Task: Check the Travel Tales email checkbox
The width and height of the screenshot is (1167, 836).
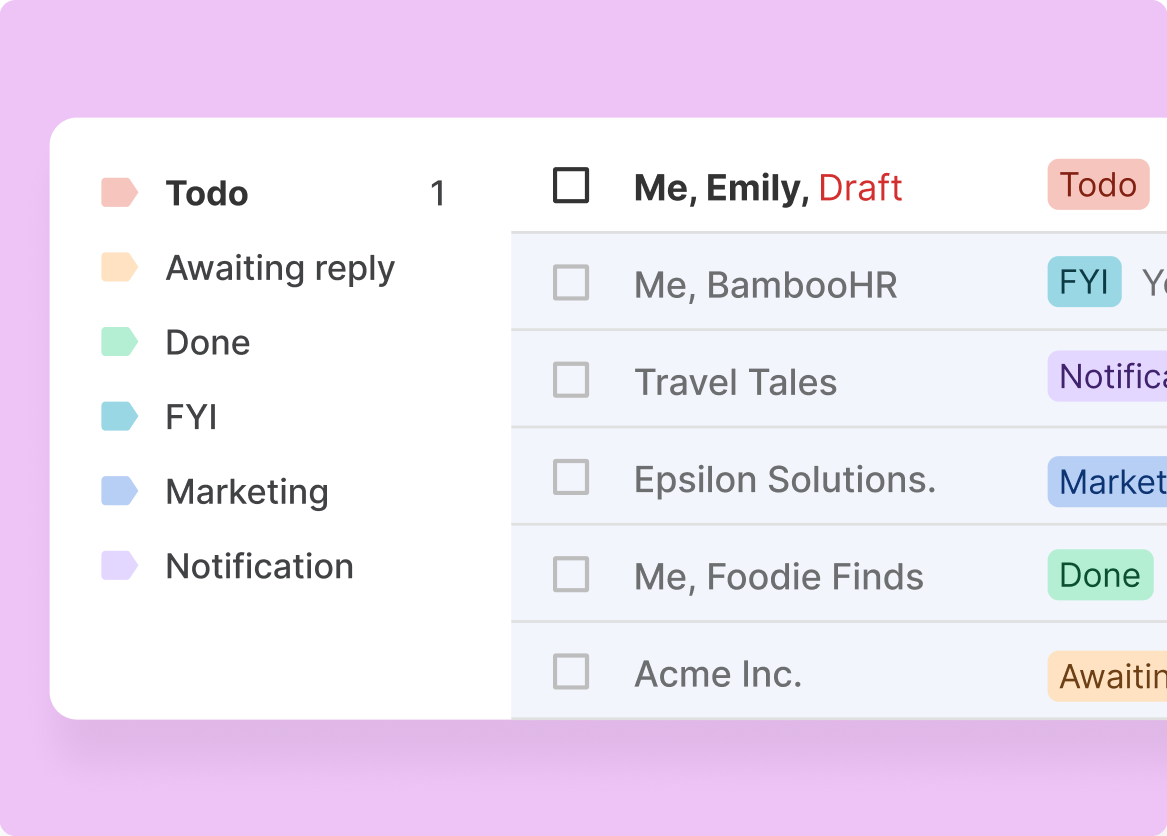Action: [571, 380]
